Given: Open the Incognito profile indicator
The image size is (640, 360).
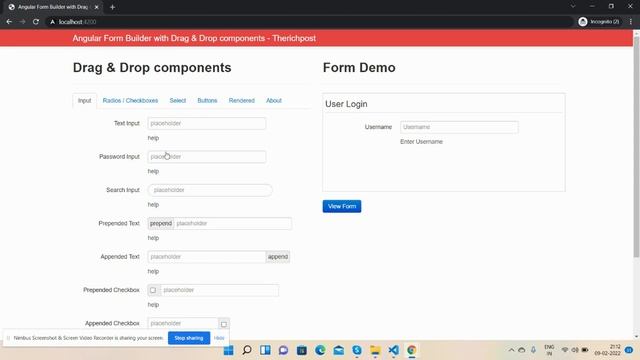Looking at the screenshot, I should [x=599, y=22].
